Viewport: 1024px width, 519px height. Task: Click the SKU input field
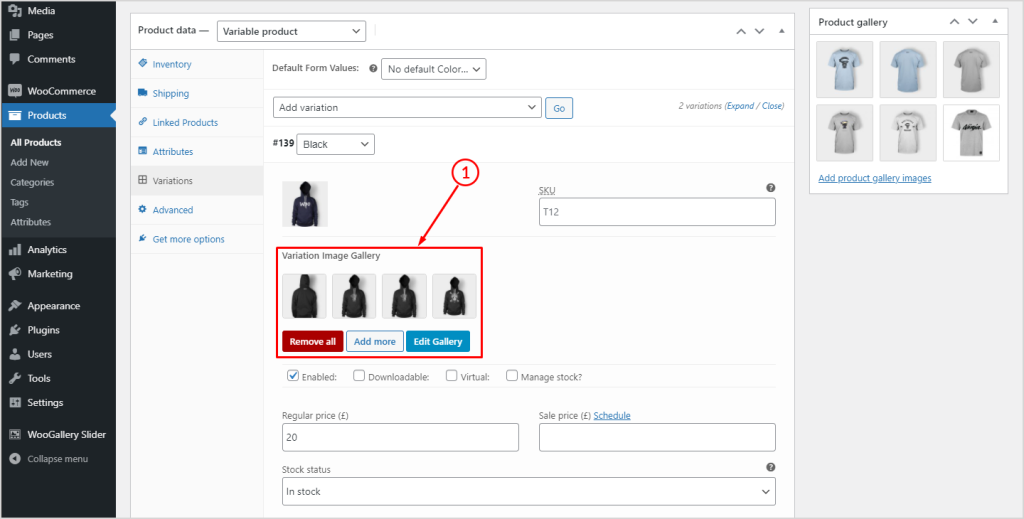click(x=657, y=212)
